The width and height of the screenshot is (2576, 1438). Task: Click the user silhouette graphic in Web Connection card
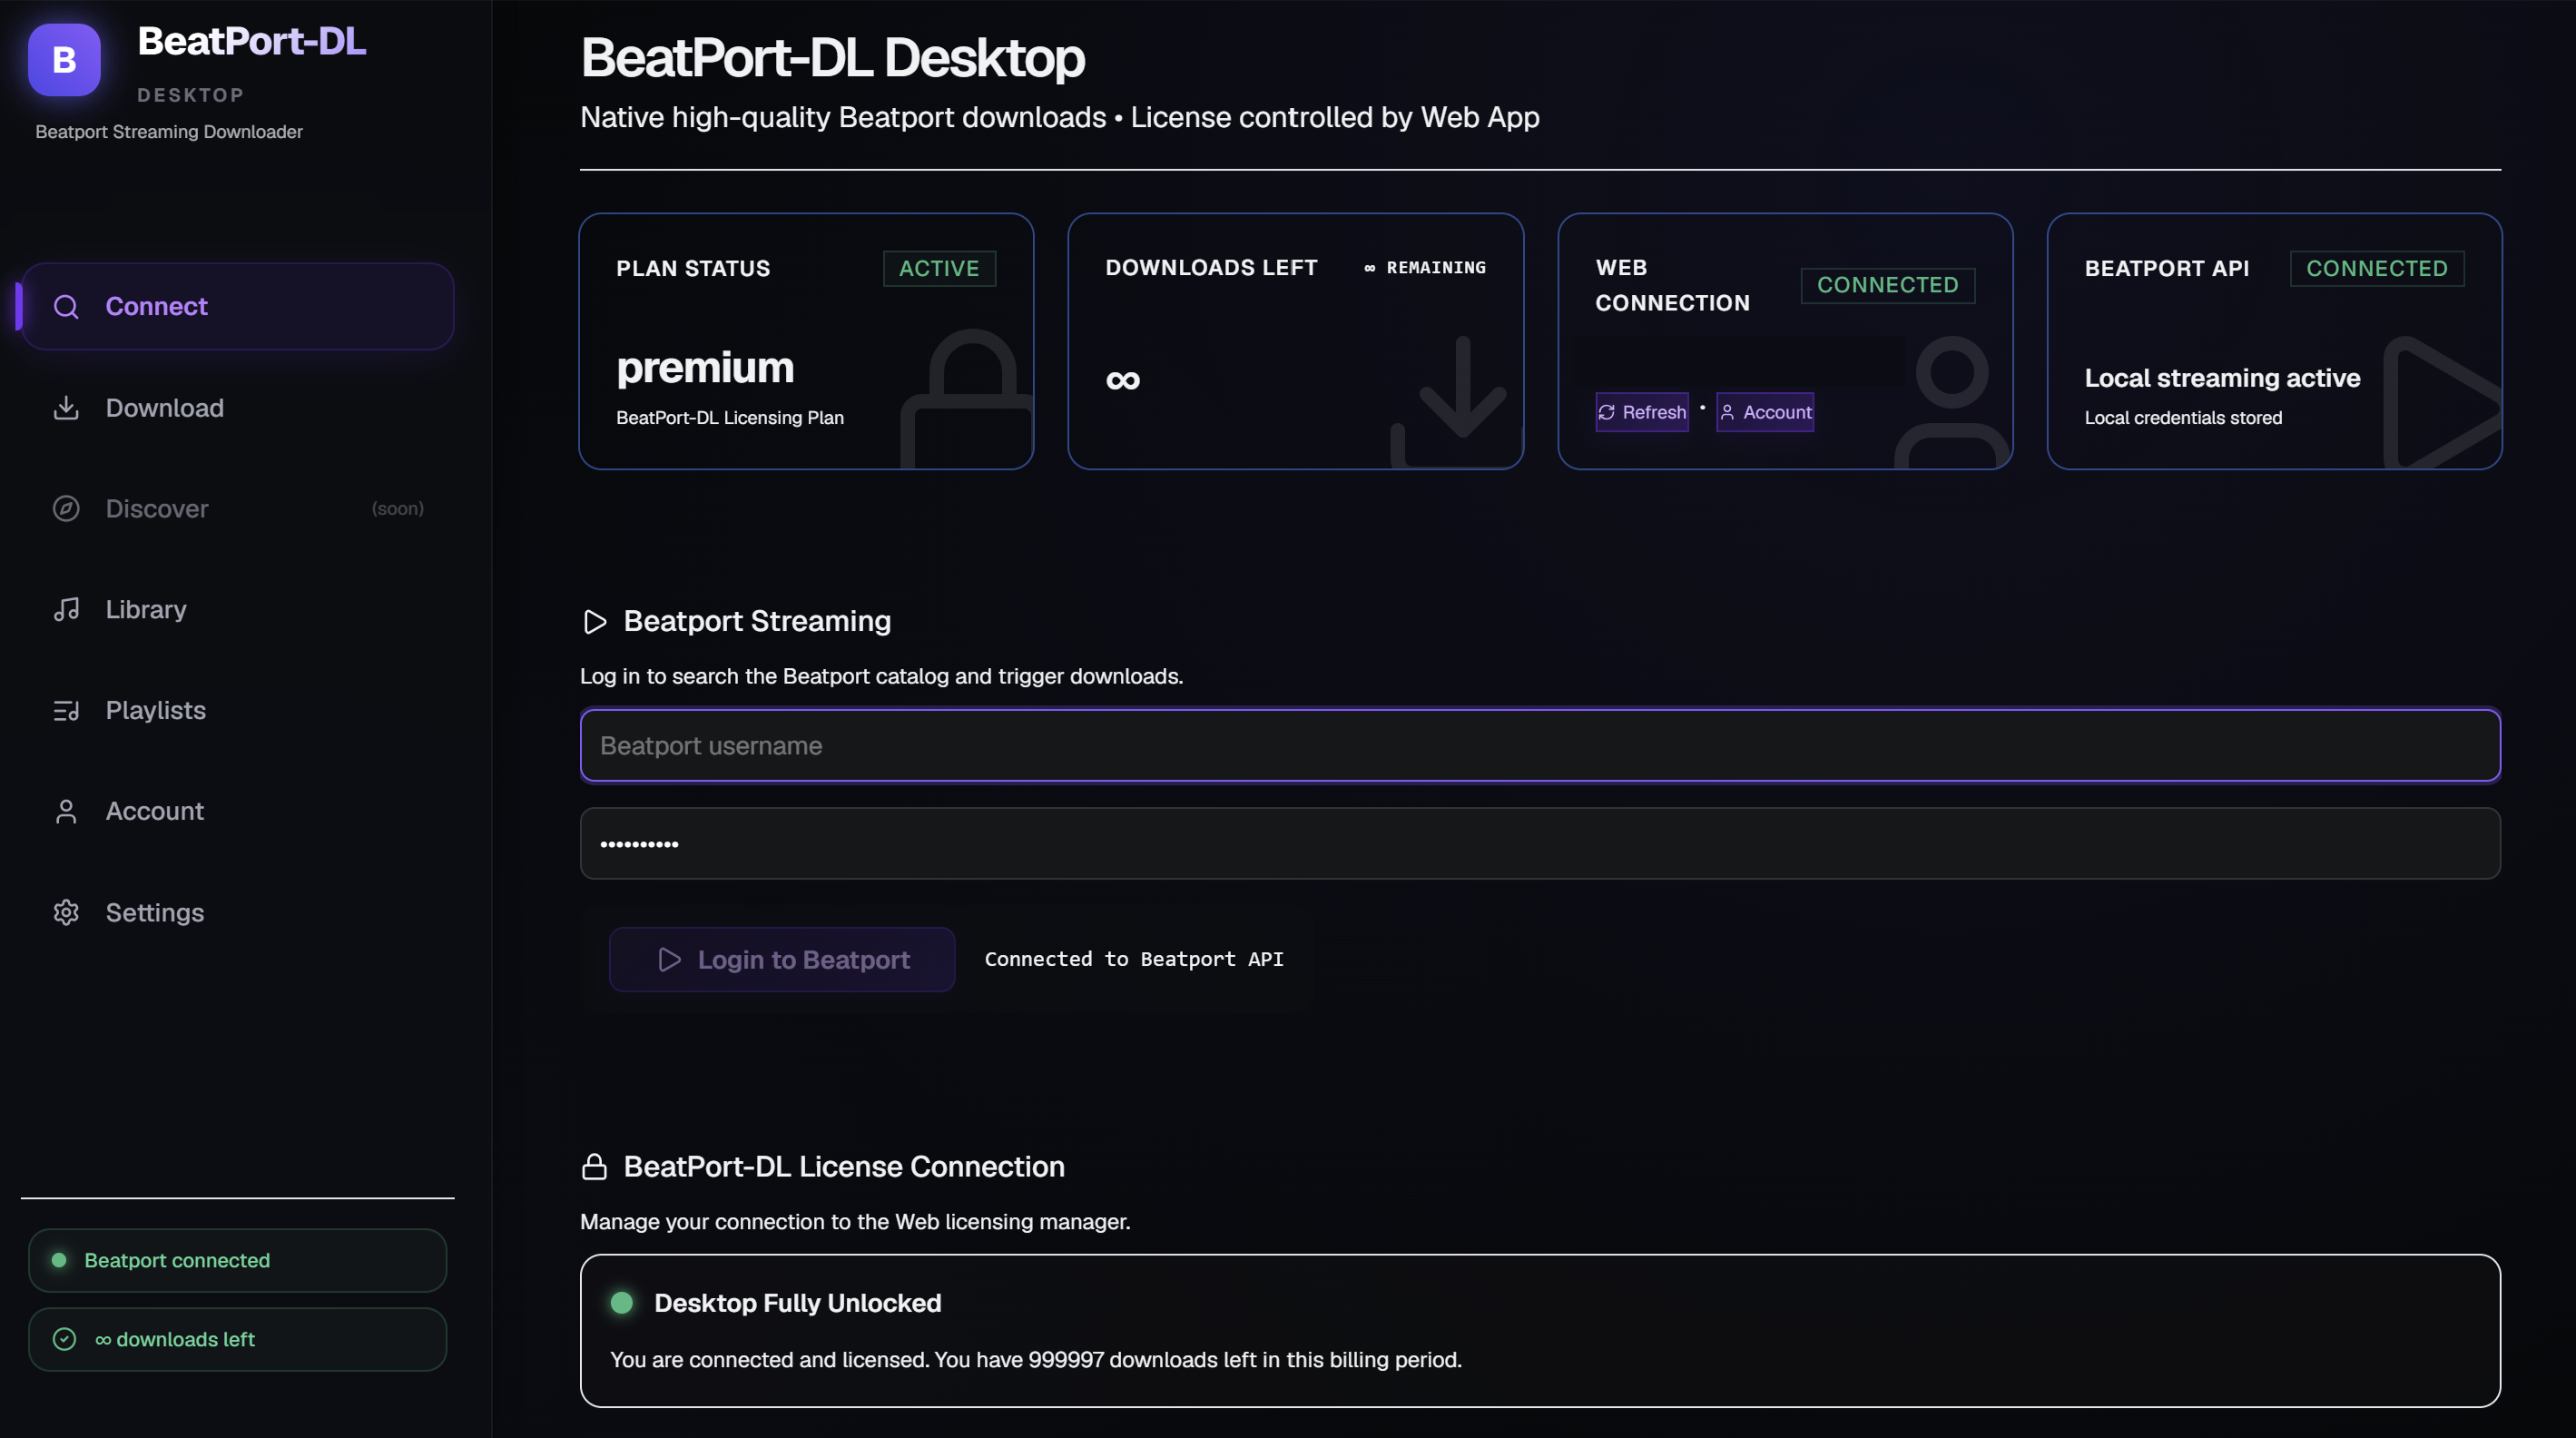(x=1951, y=401)
